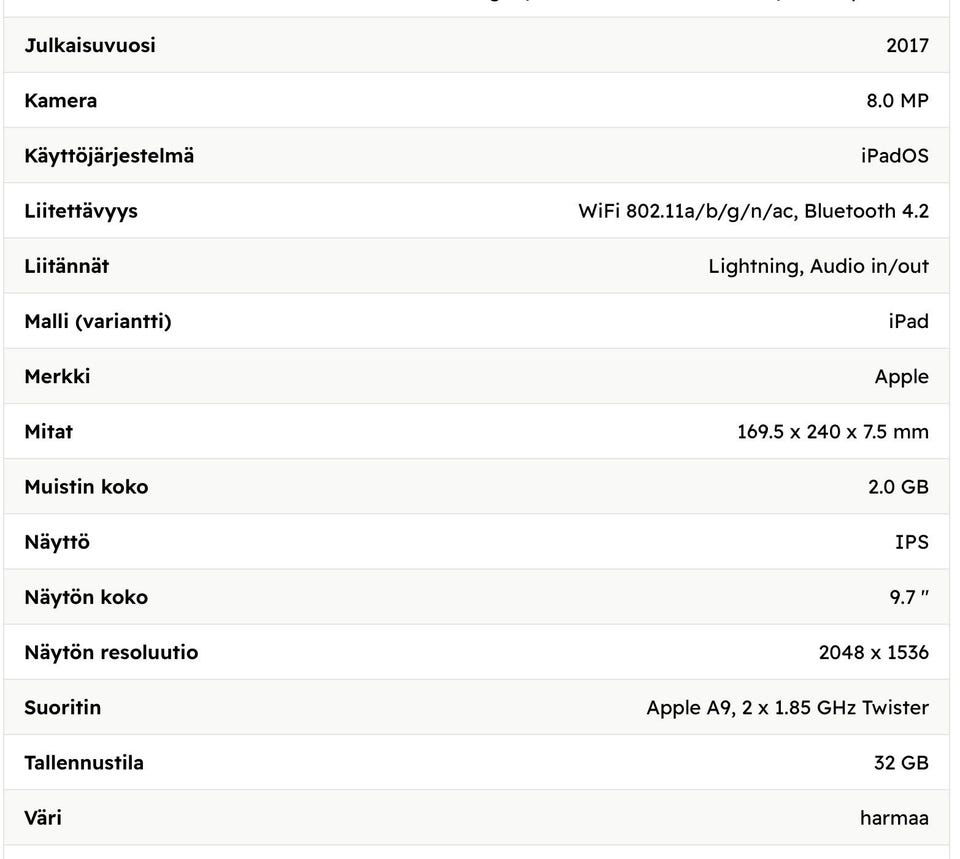Select the Apple A9 processor value
Image resolution: width=960 pixels, height=859 pixels.
tap(788, 708)
